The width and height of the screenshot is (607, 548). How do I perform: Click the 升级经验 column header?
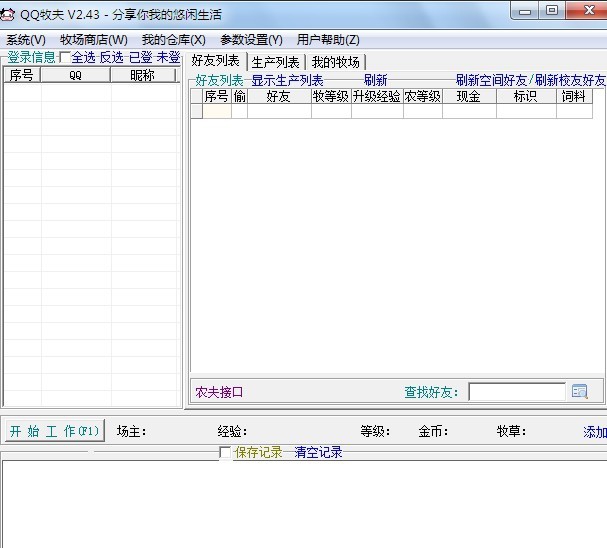click(x=377, y=96)
